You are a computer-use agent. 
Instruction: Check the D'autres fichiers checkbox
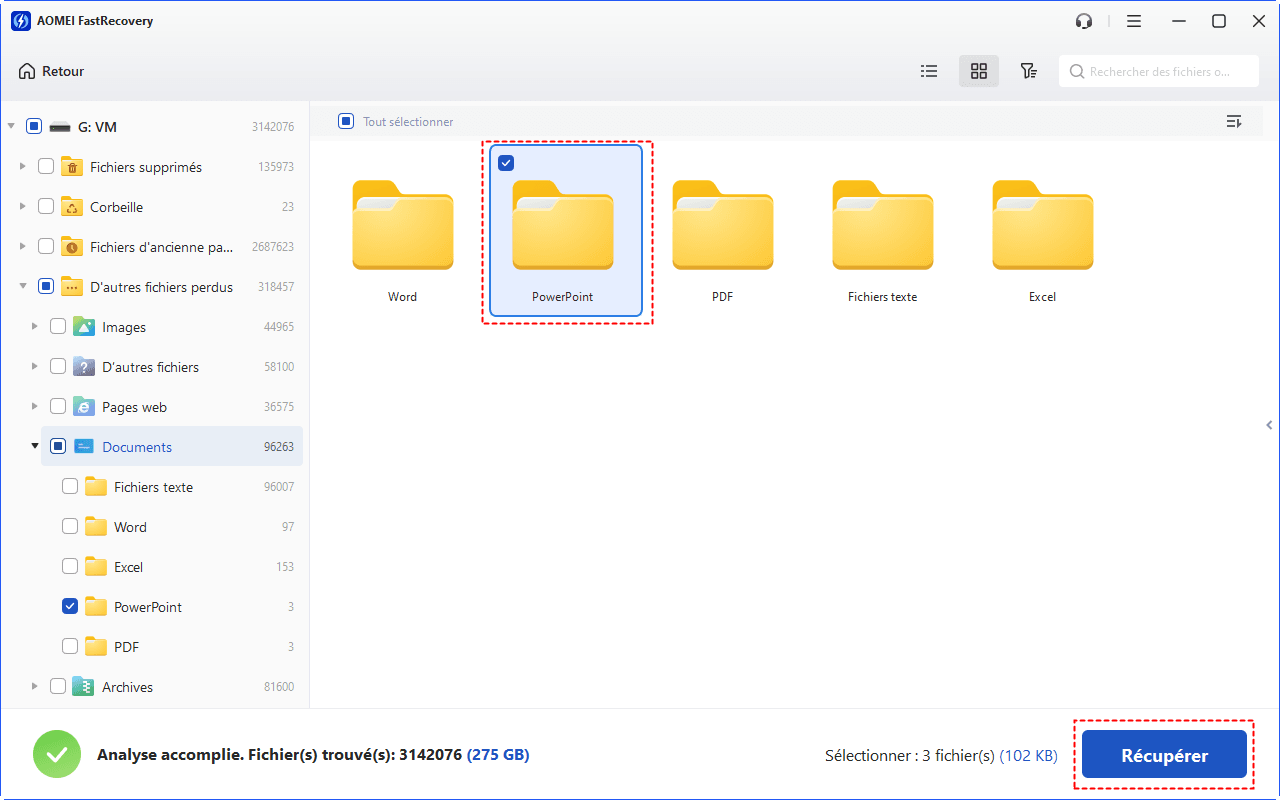[58, 367]
